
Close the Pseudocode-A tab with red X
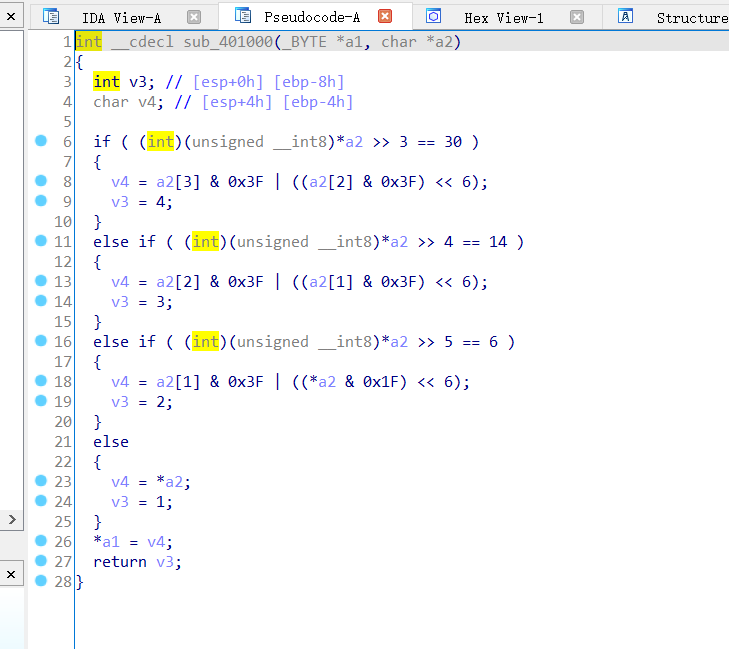coord(385,17)
